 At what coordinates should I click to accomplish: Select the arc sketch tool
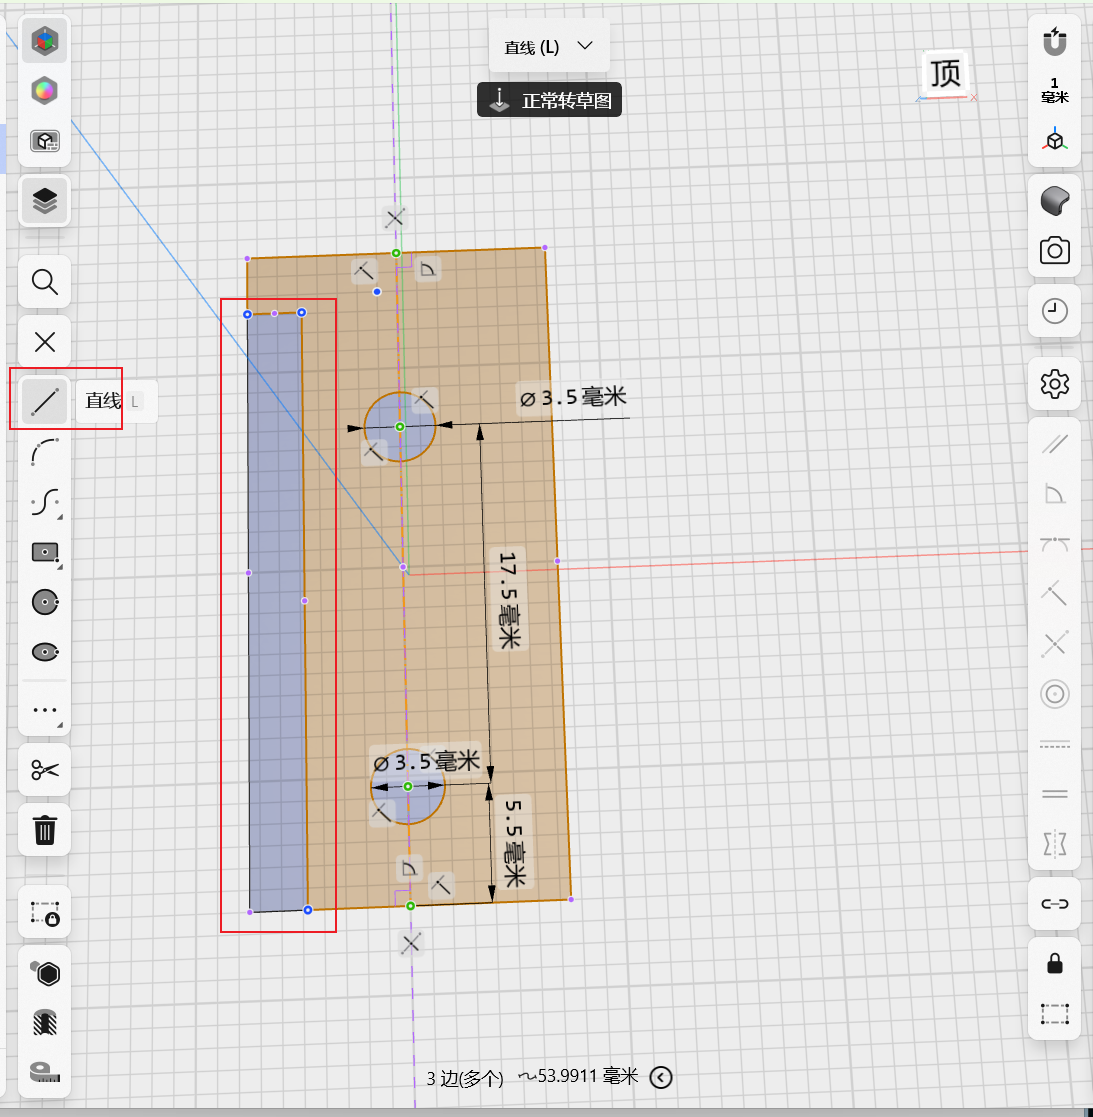click(x=44, y=452)
